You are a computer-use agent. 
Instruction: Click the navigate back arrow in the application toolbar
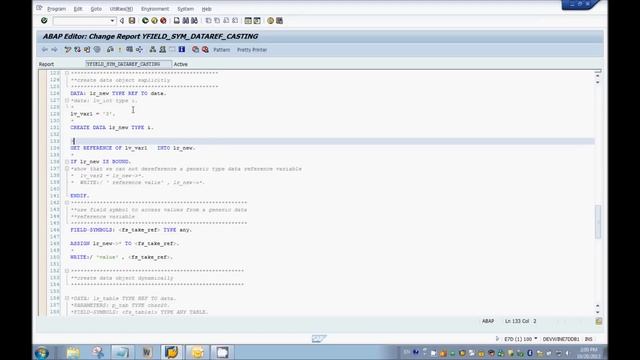click(x=45, y=49)
